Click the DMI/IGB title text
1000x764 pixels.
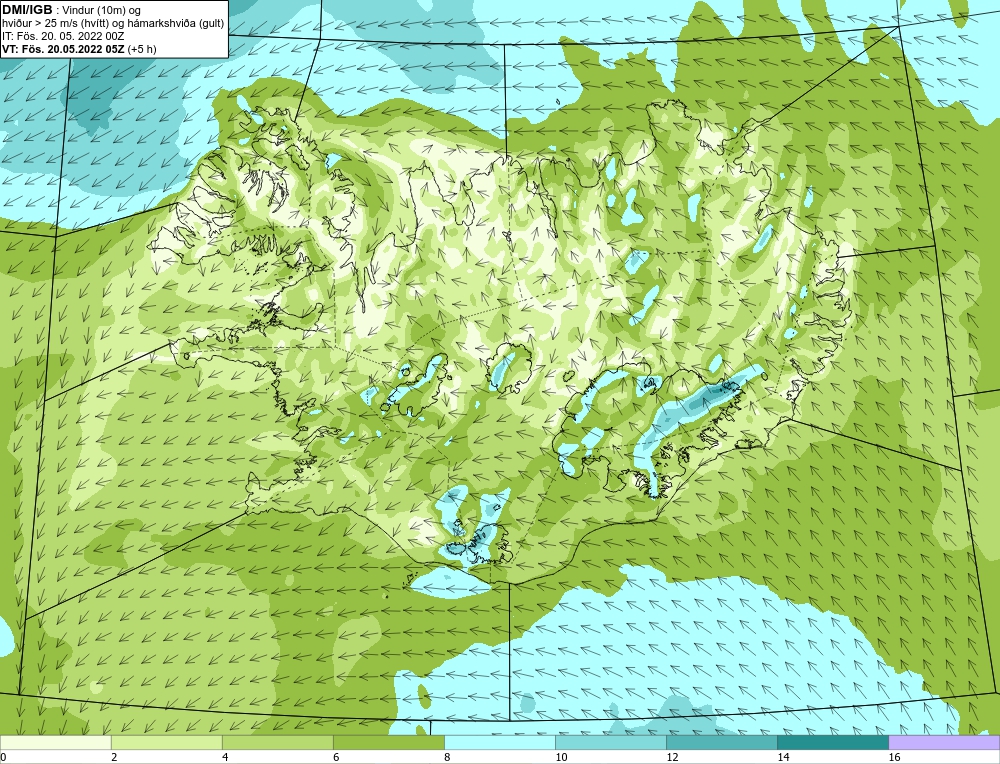[27, 10]
